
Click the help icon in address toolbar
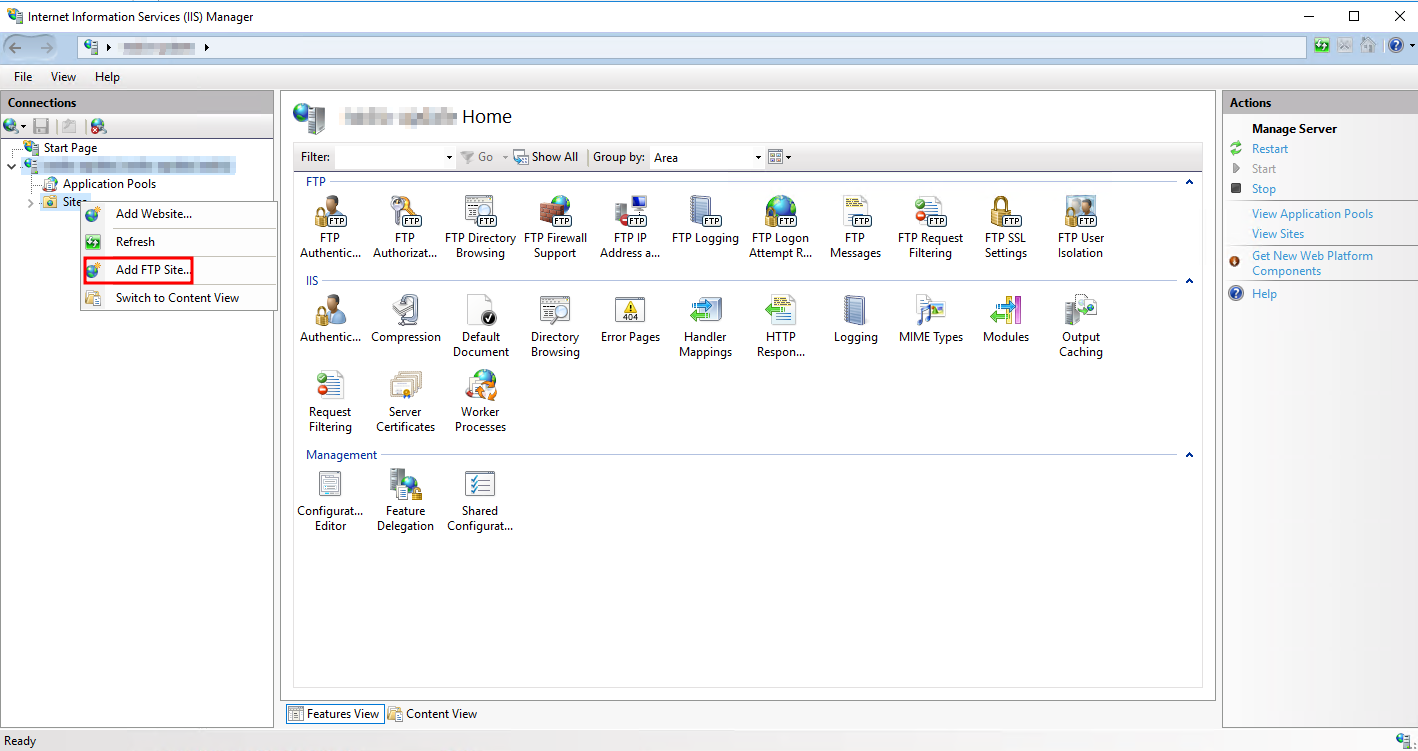pyautogui.click(x=1395, y=46)
